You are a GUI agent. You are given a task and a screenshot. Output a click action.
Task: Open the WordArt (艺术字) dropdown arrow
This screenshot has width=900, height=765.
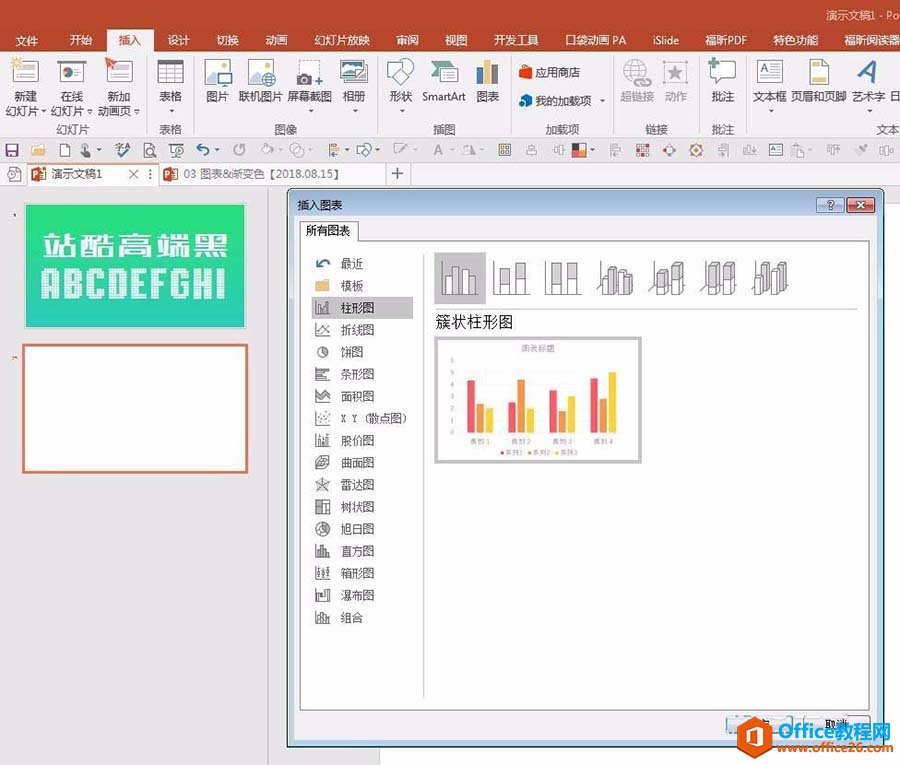click(869, 111)
